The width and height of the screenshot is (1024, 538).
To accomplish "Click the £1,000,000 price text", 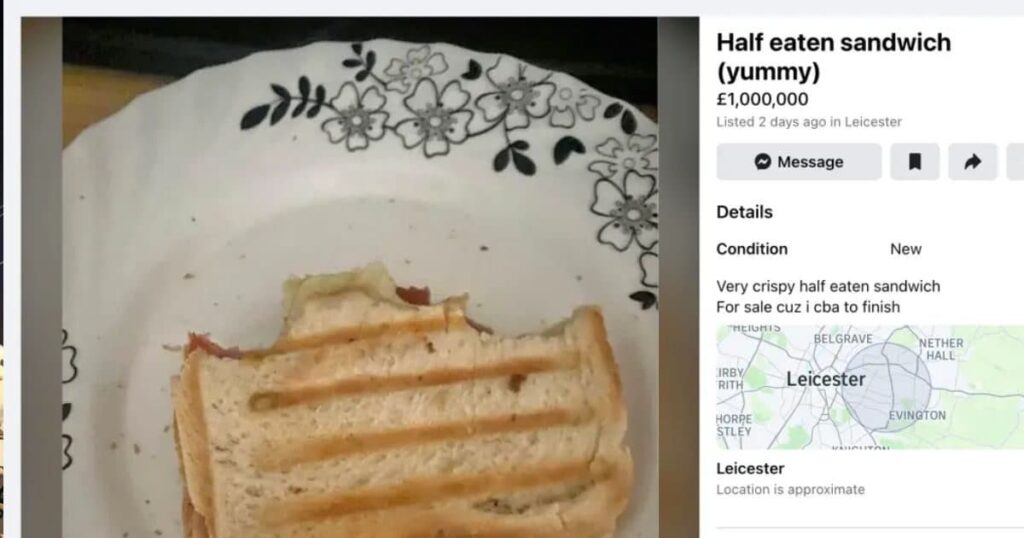I will click(x=762, y=99).
